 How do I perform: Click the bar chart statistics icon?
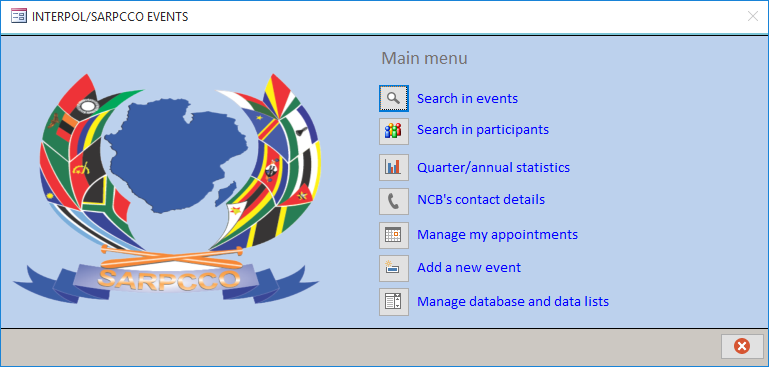point(393,167)
